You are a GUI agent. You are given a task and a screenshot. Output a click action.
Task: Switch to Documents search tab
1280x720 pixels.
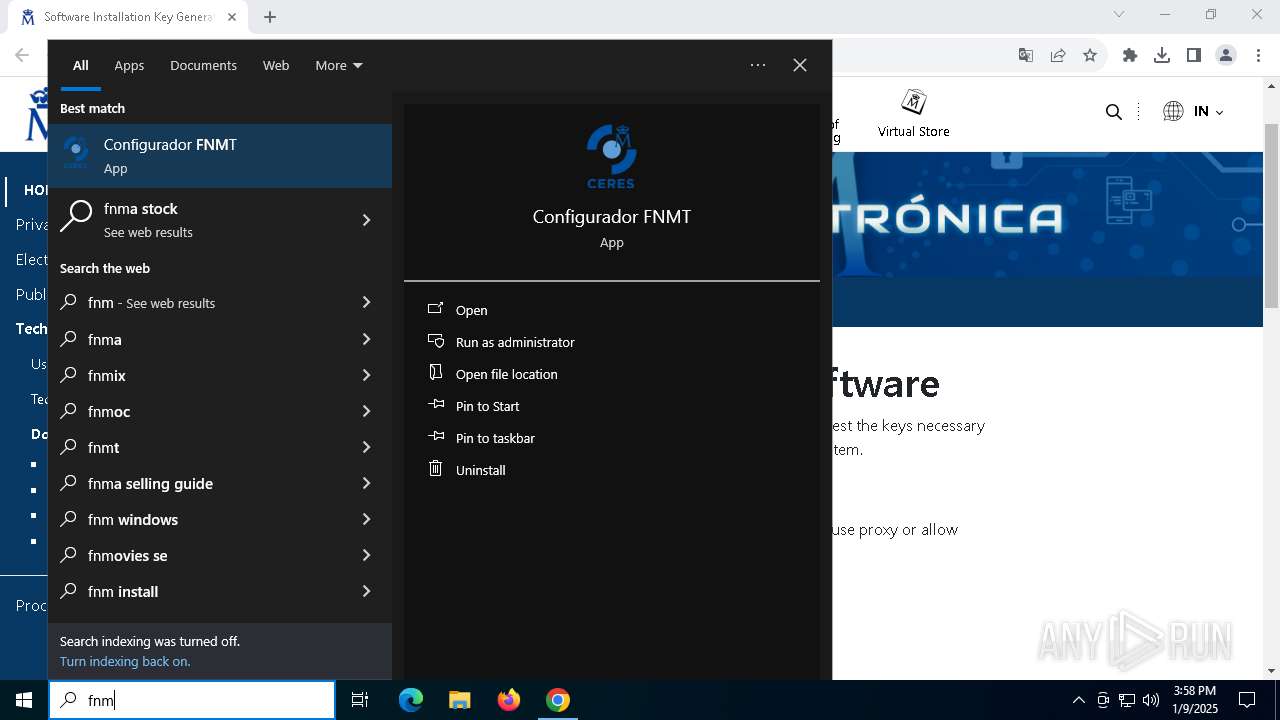tap(203, 65)
